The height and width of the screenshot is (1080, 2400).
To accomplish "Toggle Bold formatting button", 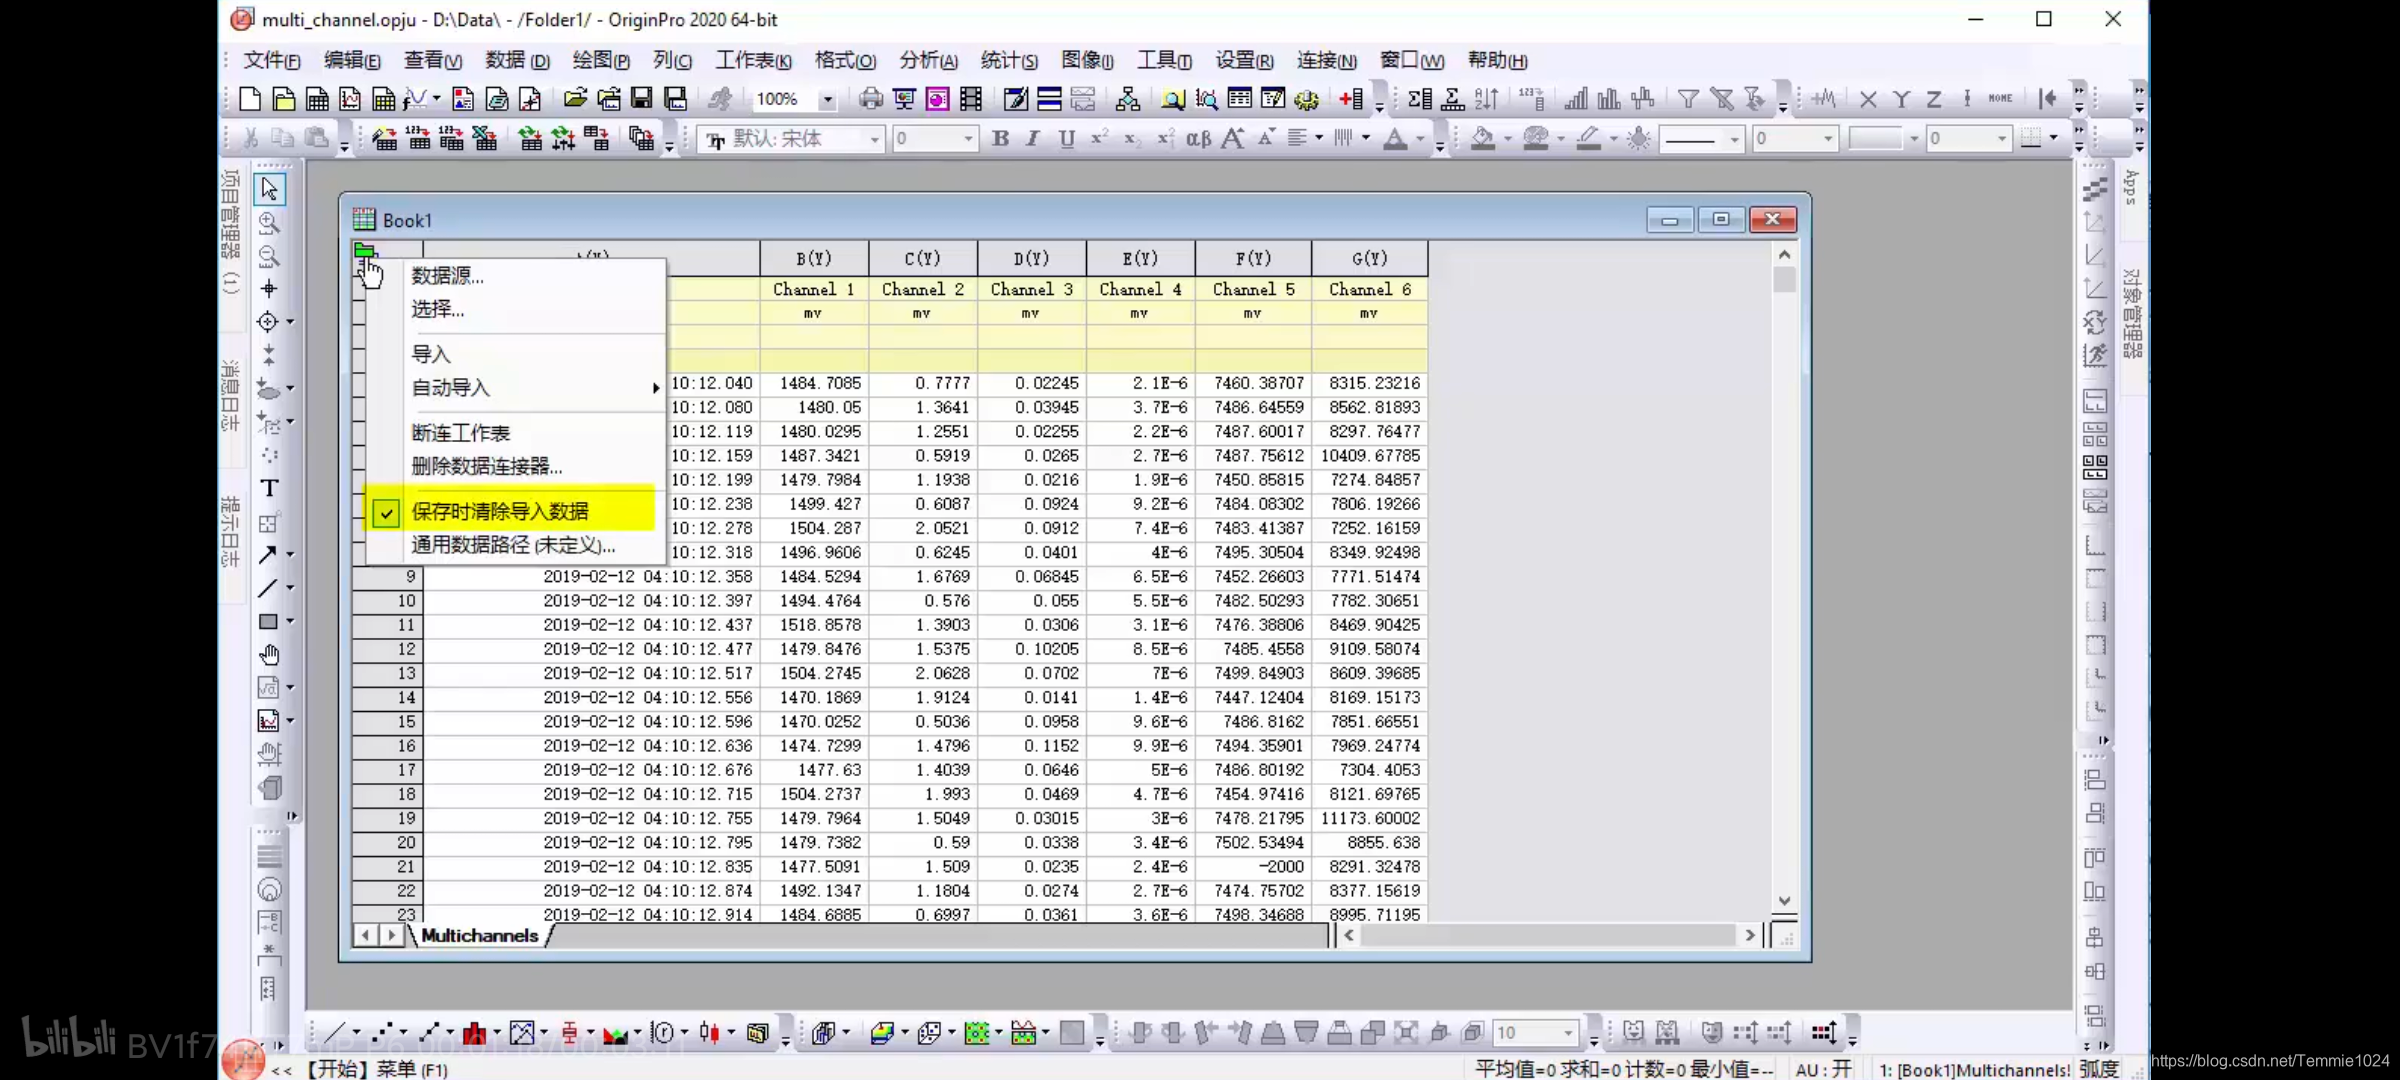I will click(x=1000, y=139).
